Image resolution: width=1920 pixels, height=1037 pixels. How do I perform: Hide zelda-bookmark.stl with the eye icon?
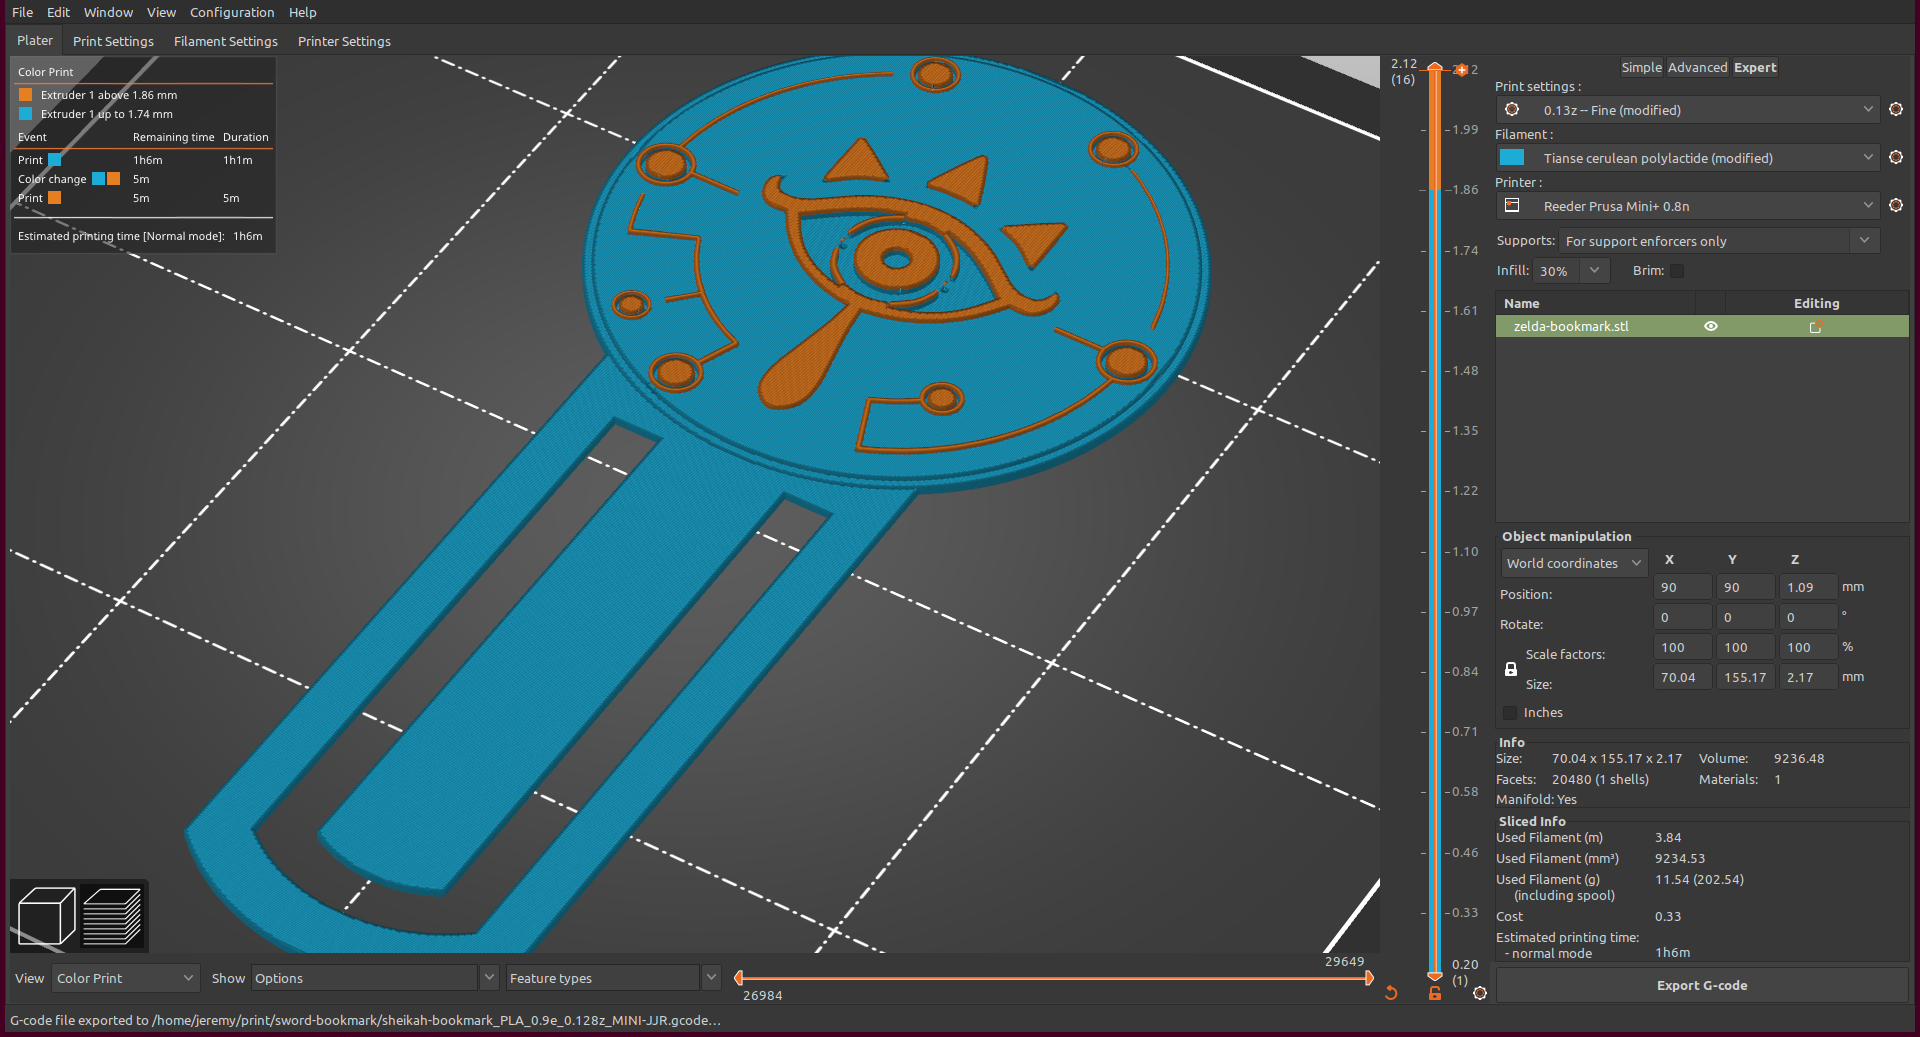(1711, 326)
